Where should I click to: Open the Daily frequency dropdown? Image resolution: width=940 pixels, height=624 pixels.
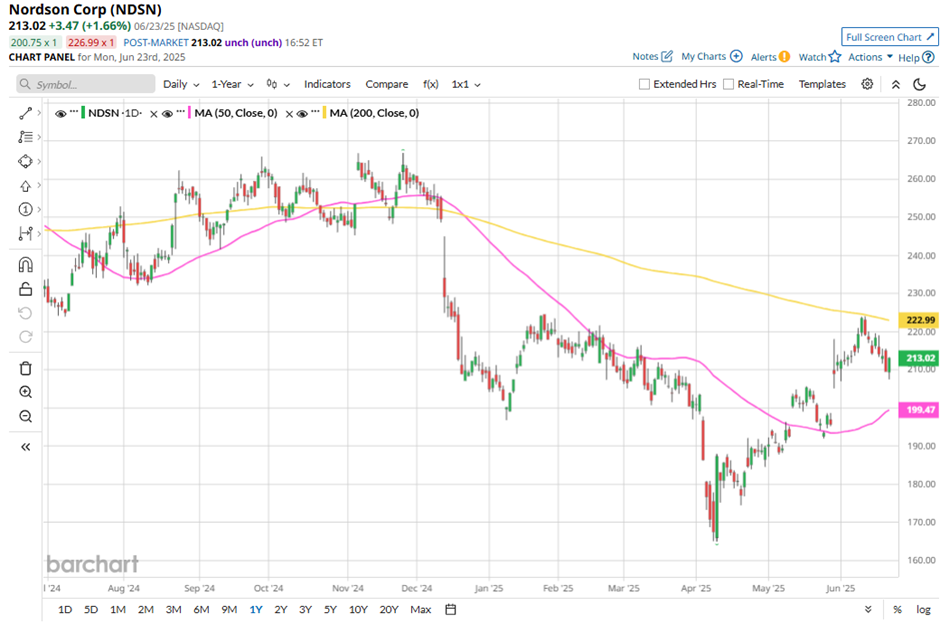181,85
